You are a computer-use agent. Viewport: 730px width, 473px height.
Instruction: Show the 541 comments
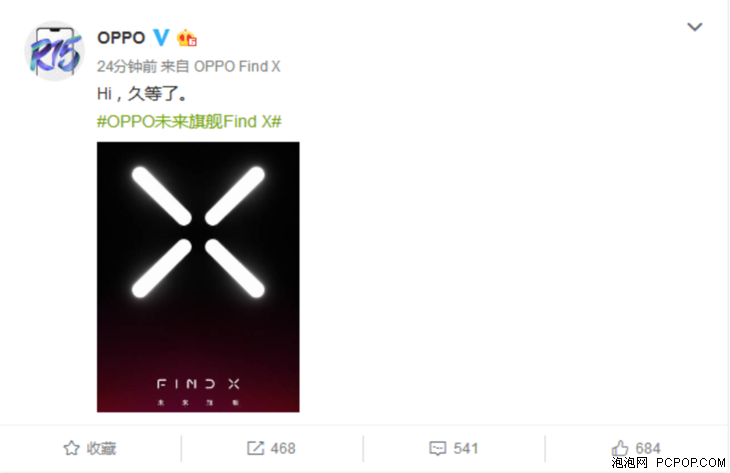point(466,448)
